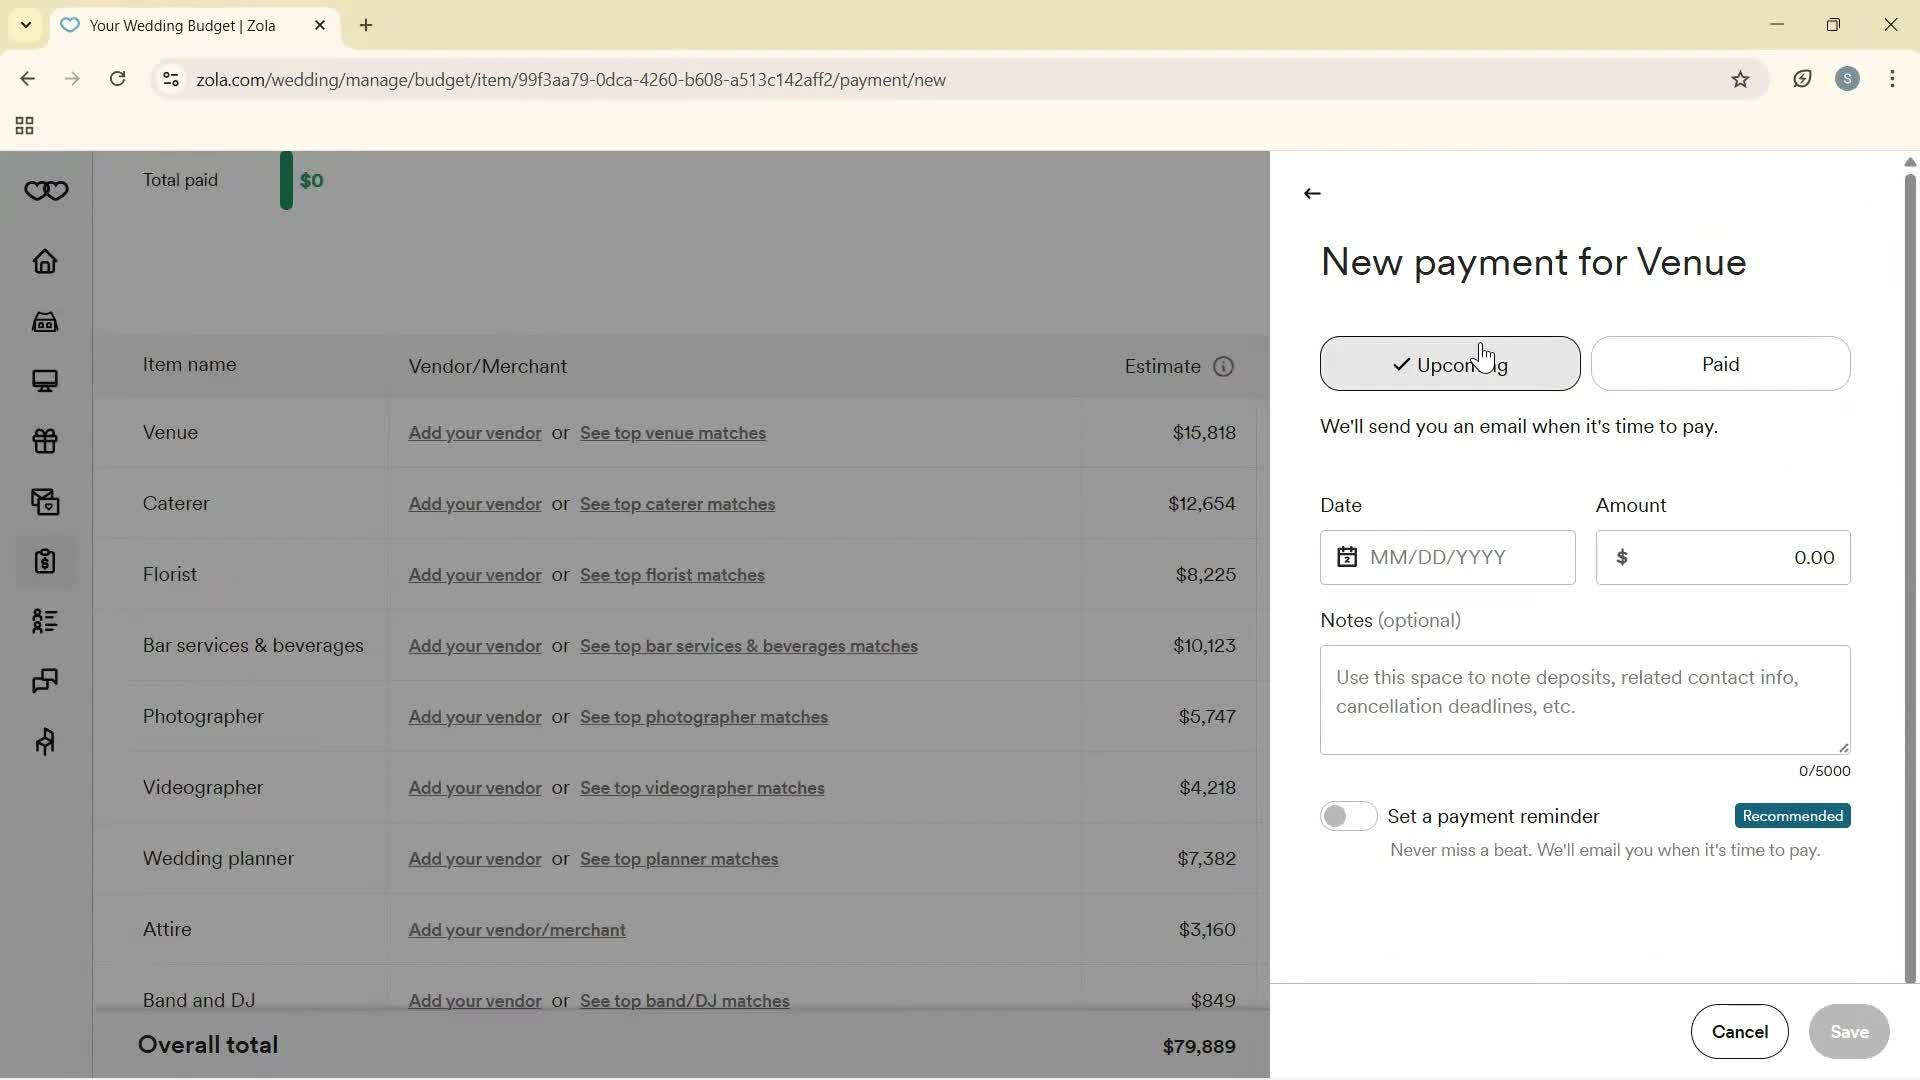Click the Estimate info icon
This screenshot has height=1080, width=1920.
coord(1223,367)
